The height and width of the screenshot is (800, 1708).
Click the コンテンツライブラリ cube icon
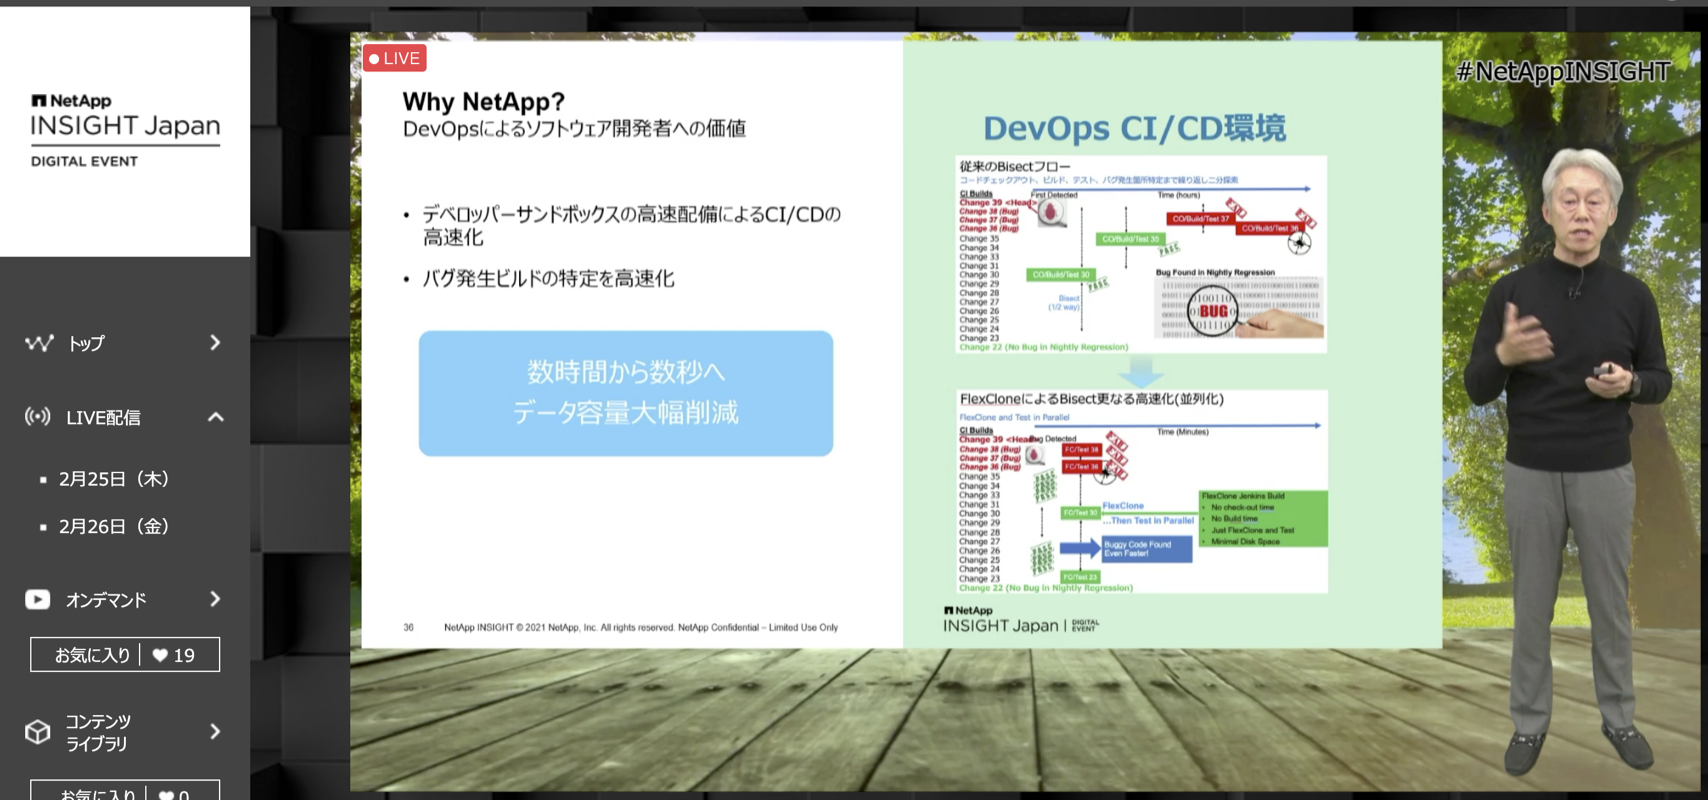click(38, 732)
